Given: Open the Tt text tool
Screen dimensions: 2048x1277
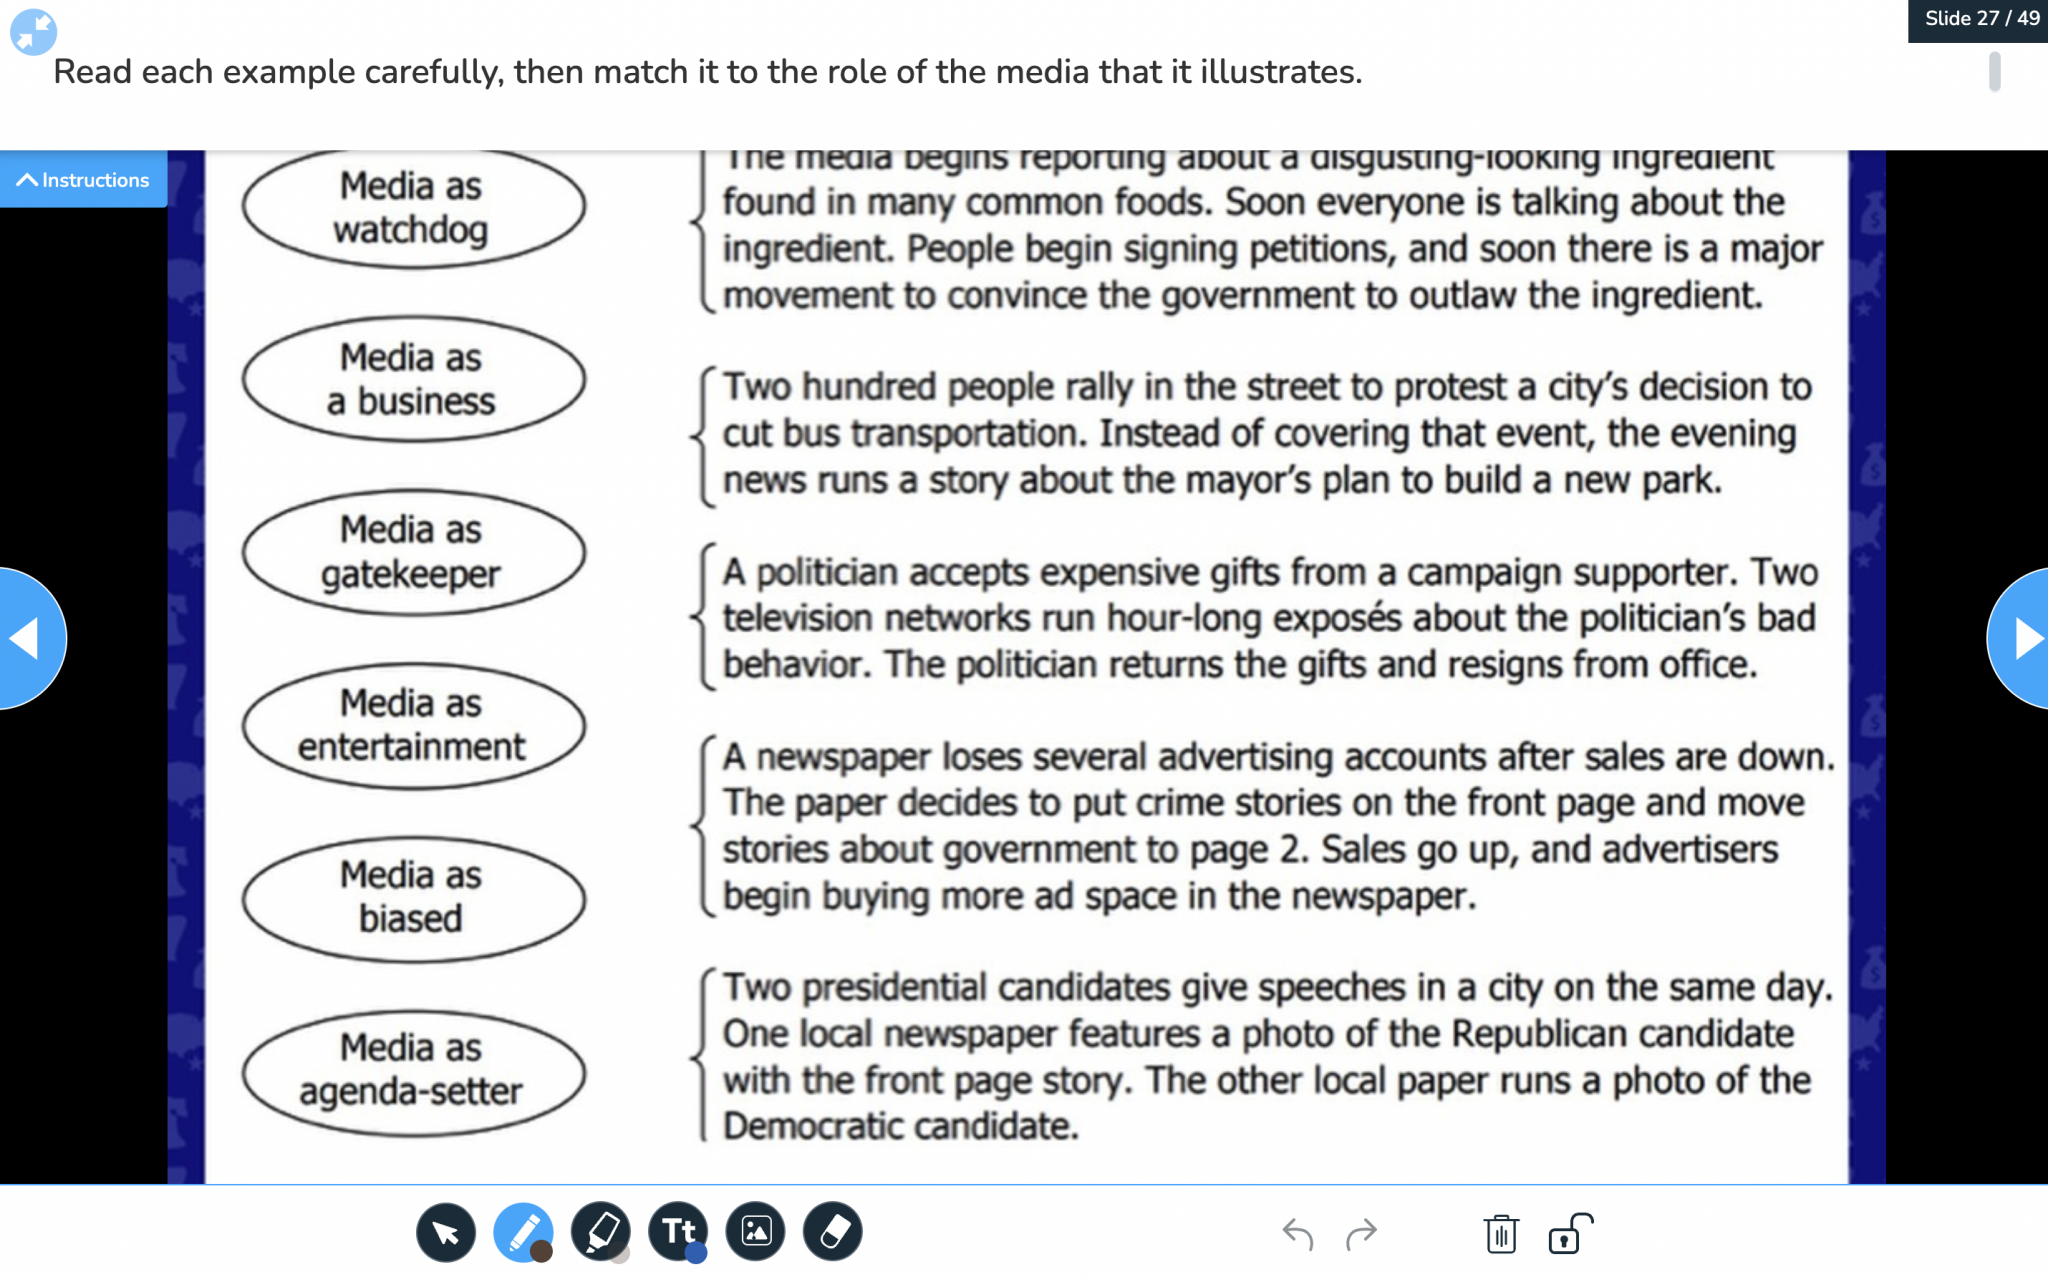Looking at the screenshot, I should (x=677, y=1231).
